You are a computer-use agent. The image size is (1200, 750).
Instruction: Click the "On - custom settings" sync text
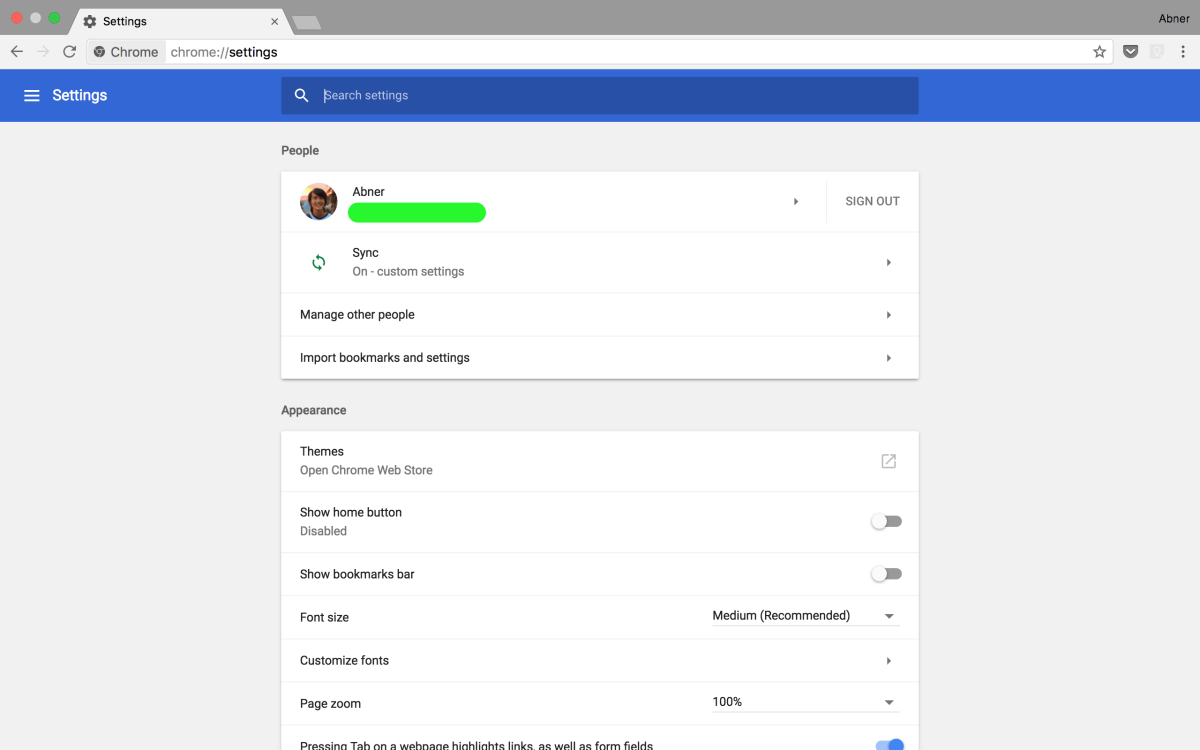[x=408, y=272]
